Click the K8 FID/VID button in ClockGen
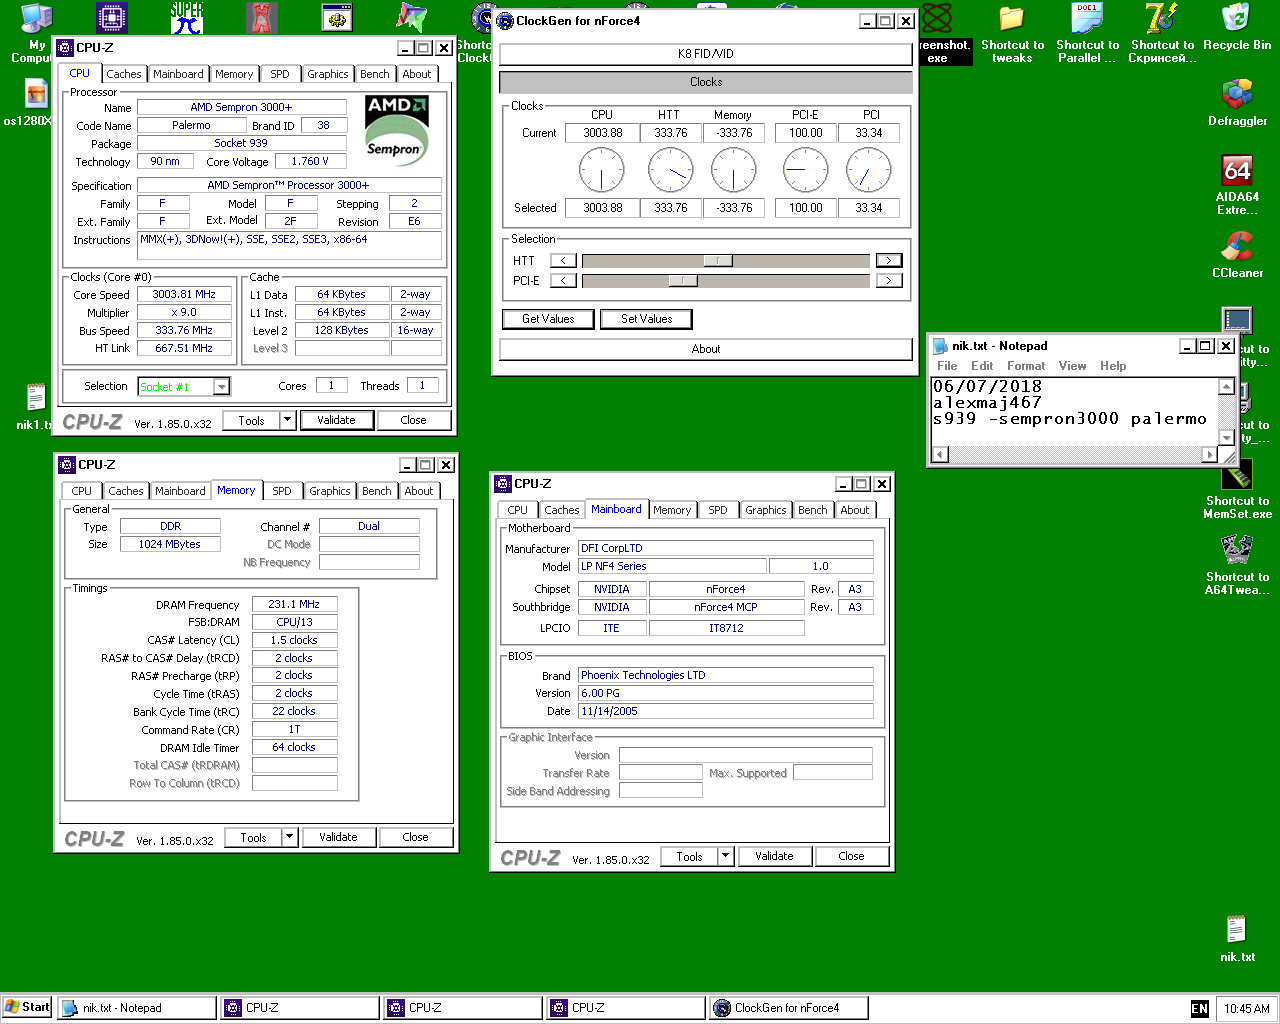 pos(706,54)
